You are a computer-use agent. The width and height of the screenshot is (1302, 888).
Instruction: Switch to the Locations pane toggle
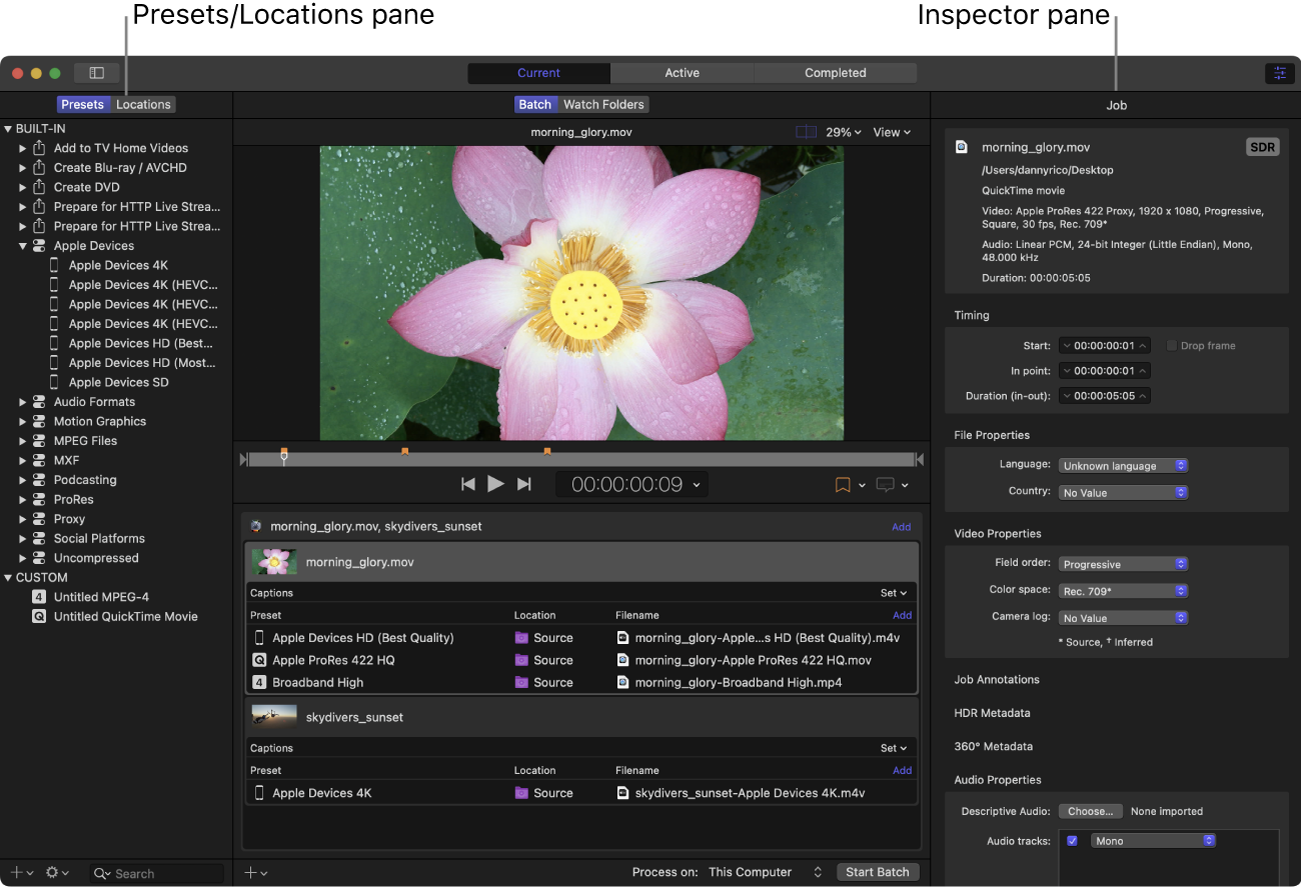coord(143,104)
